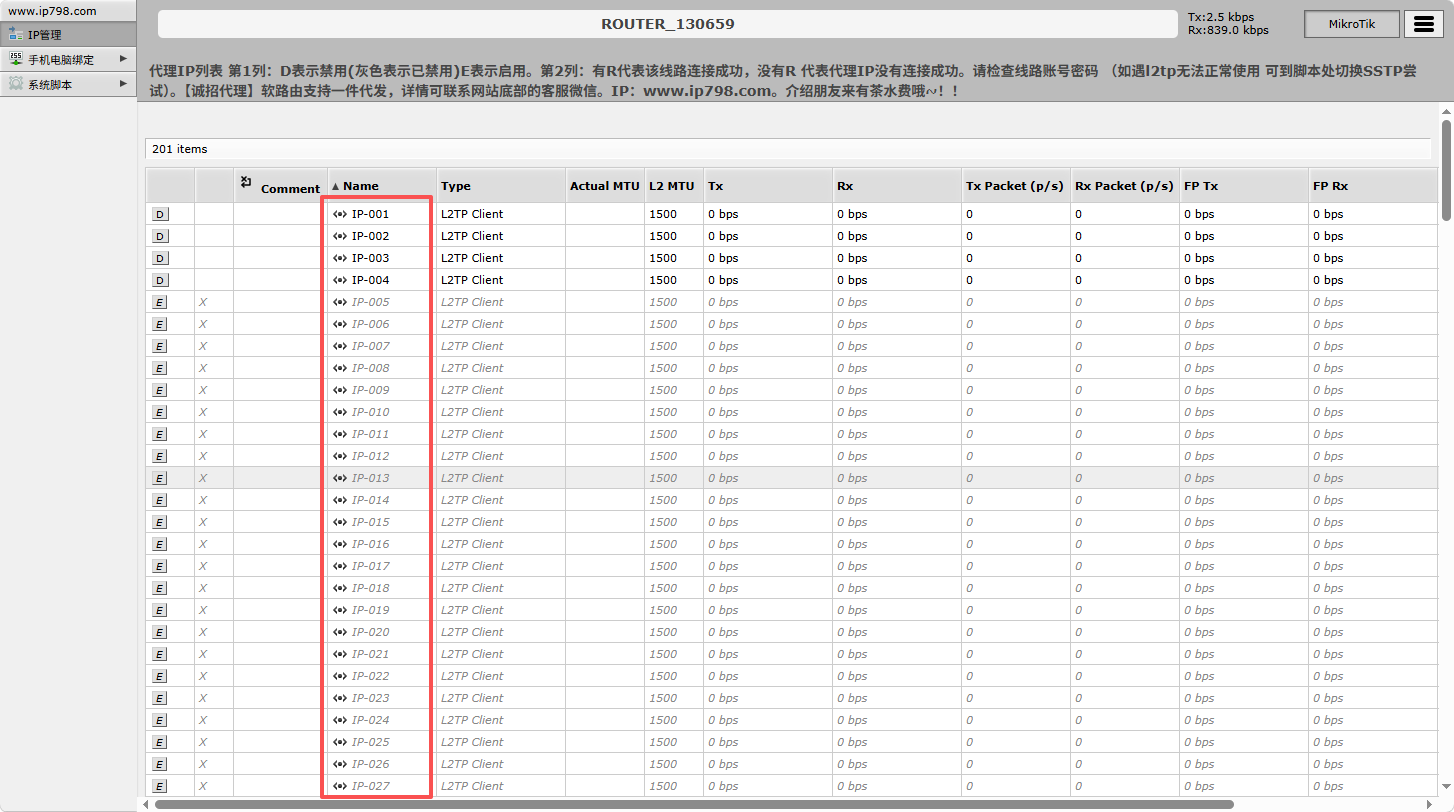Image resolution: width=1454 pixels, height=812 pixels.
Task: Enable IP-024 with its E button
Action: point(160,720)
